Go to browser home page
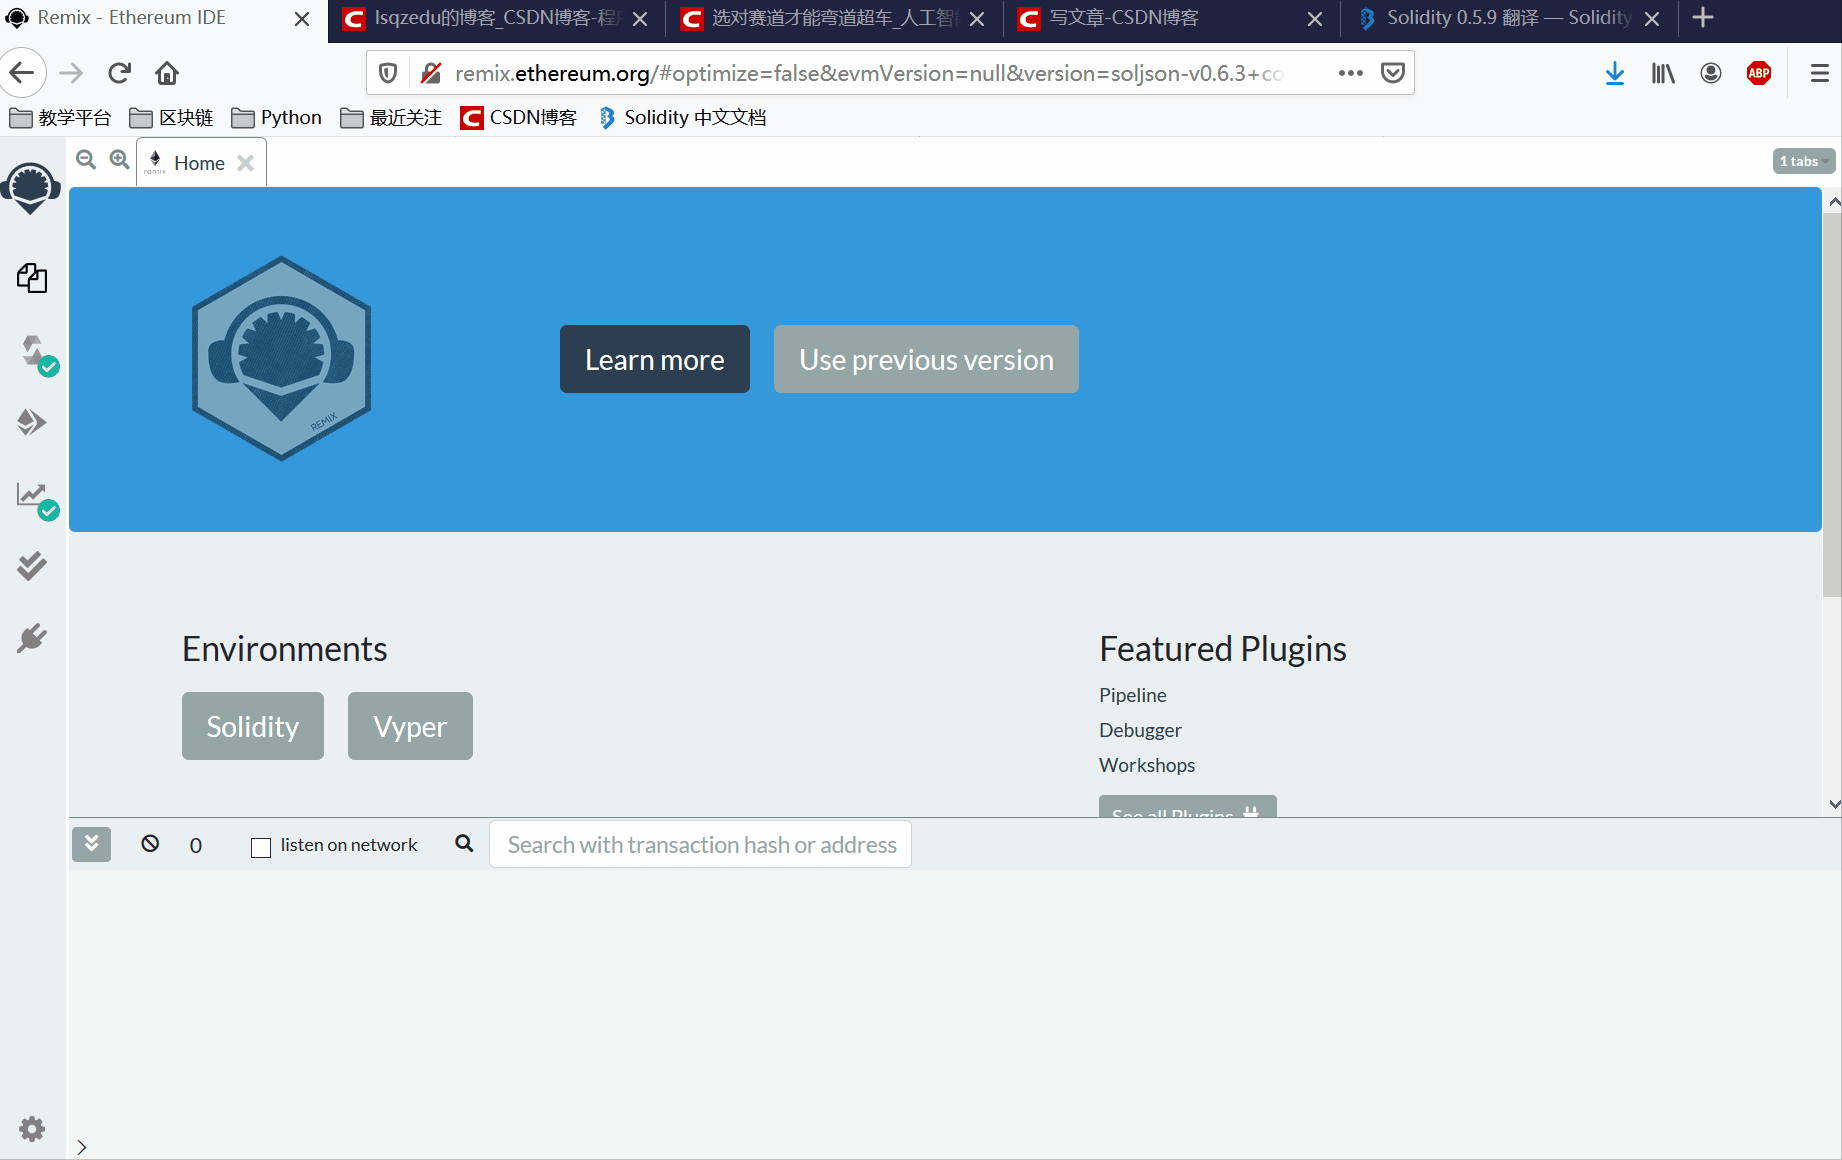The image size is (1842, 1160). (x=167, y=73)
